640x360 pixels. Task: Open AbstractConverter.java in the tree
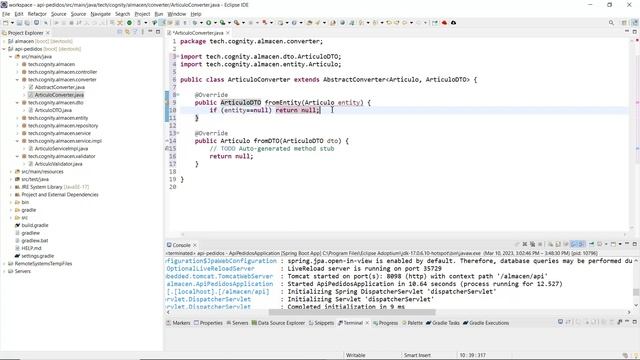[x=60, y=87]
